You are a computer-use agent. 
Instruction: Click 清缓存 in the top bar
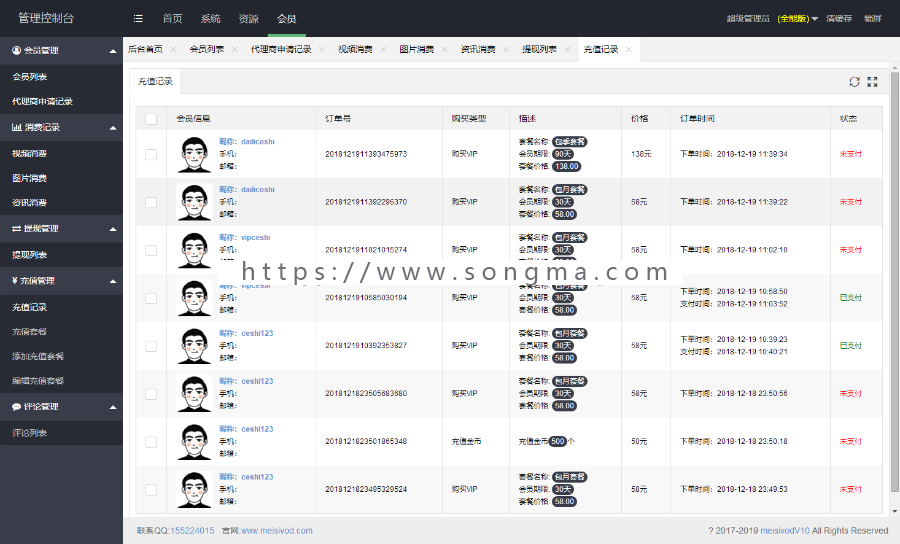839,18
